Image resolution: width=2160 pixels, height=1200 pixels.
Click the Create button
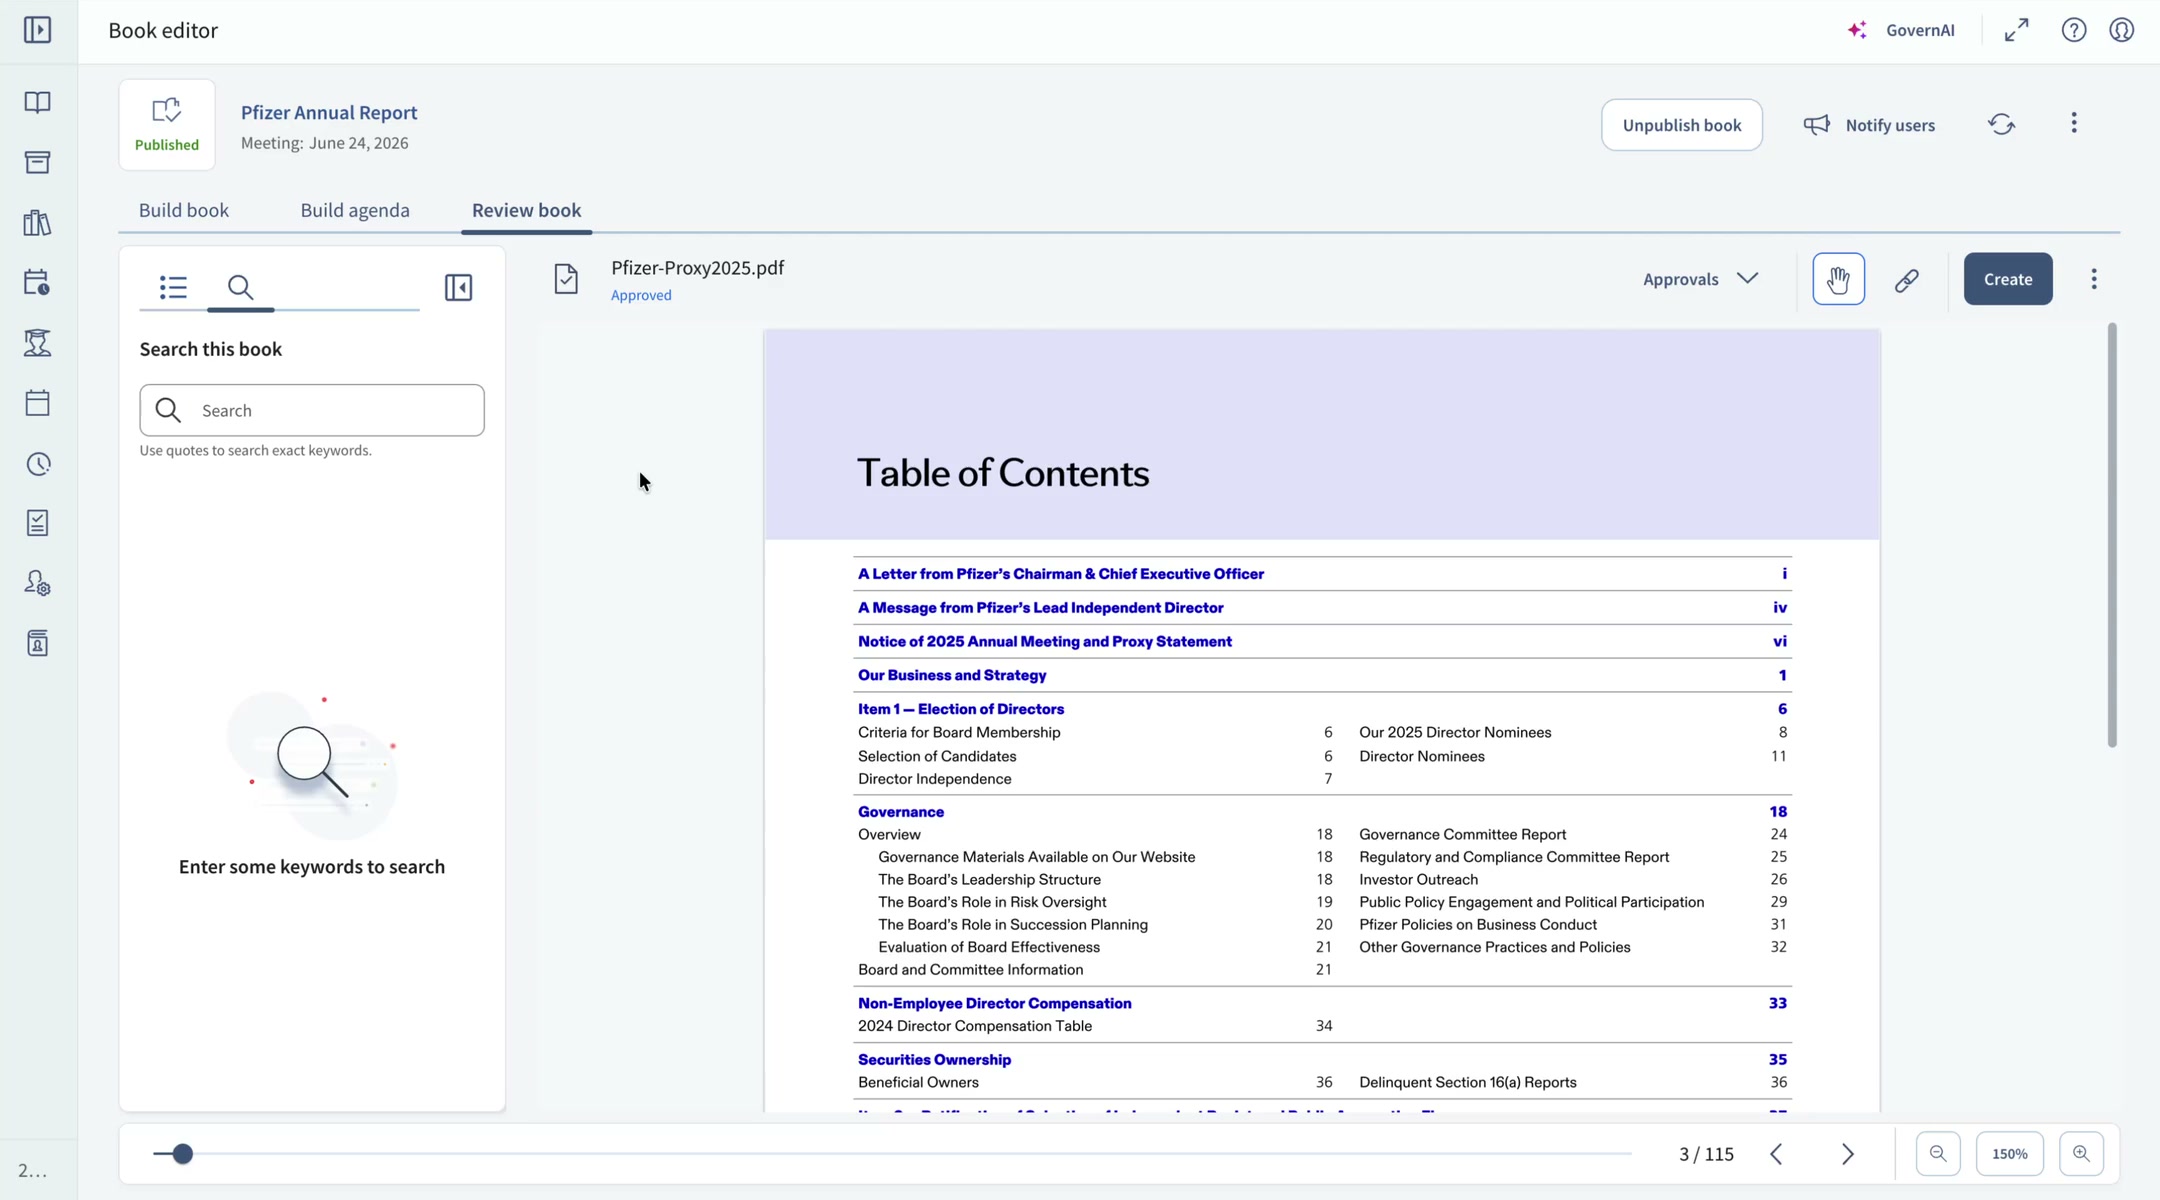coord(2008,279)
